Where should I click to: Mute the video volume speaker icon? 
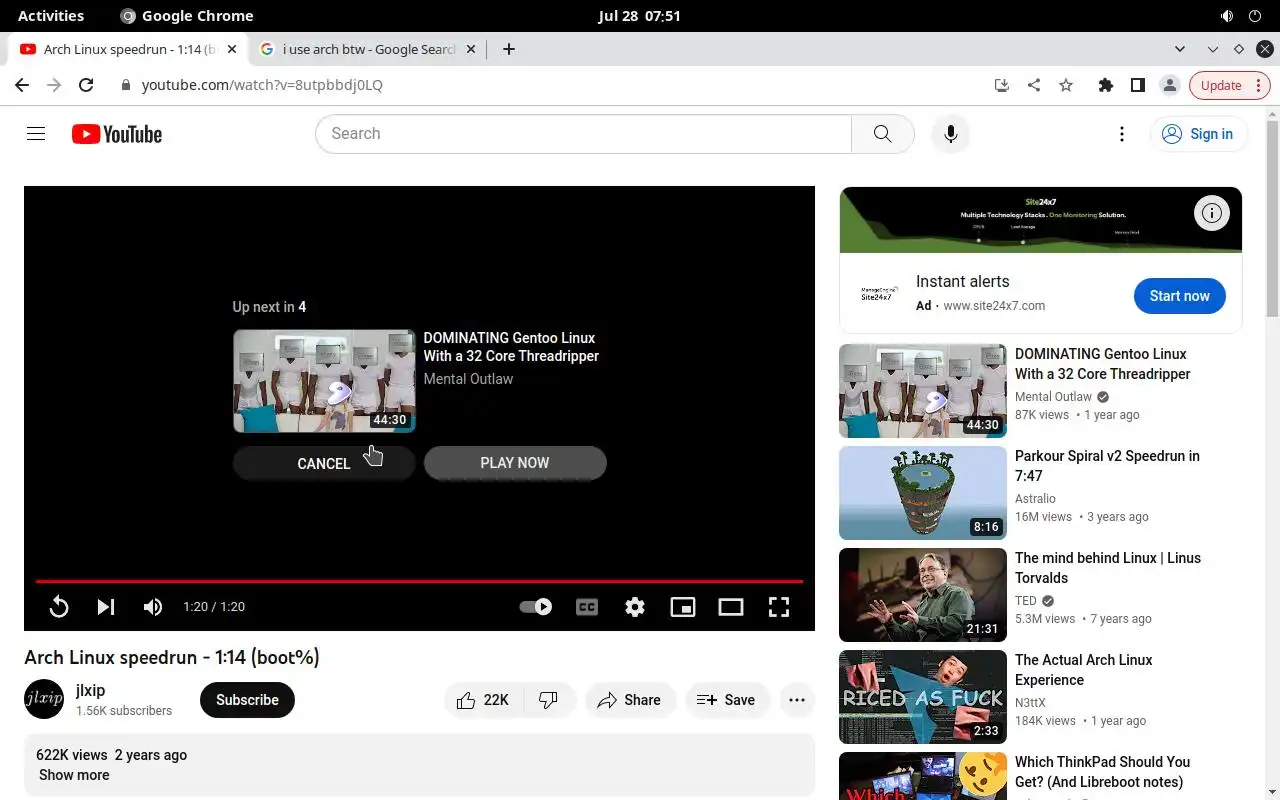(153, 606)
